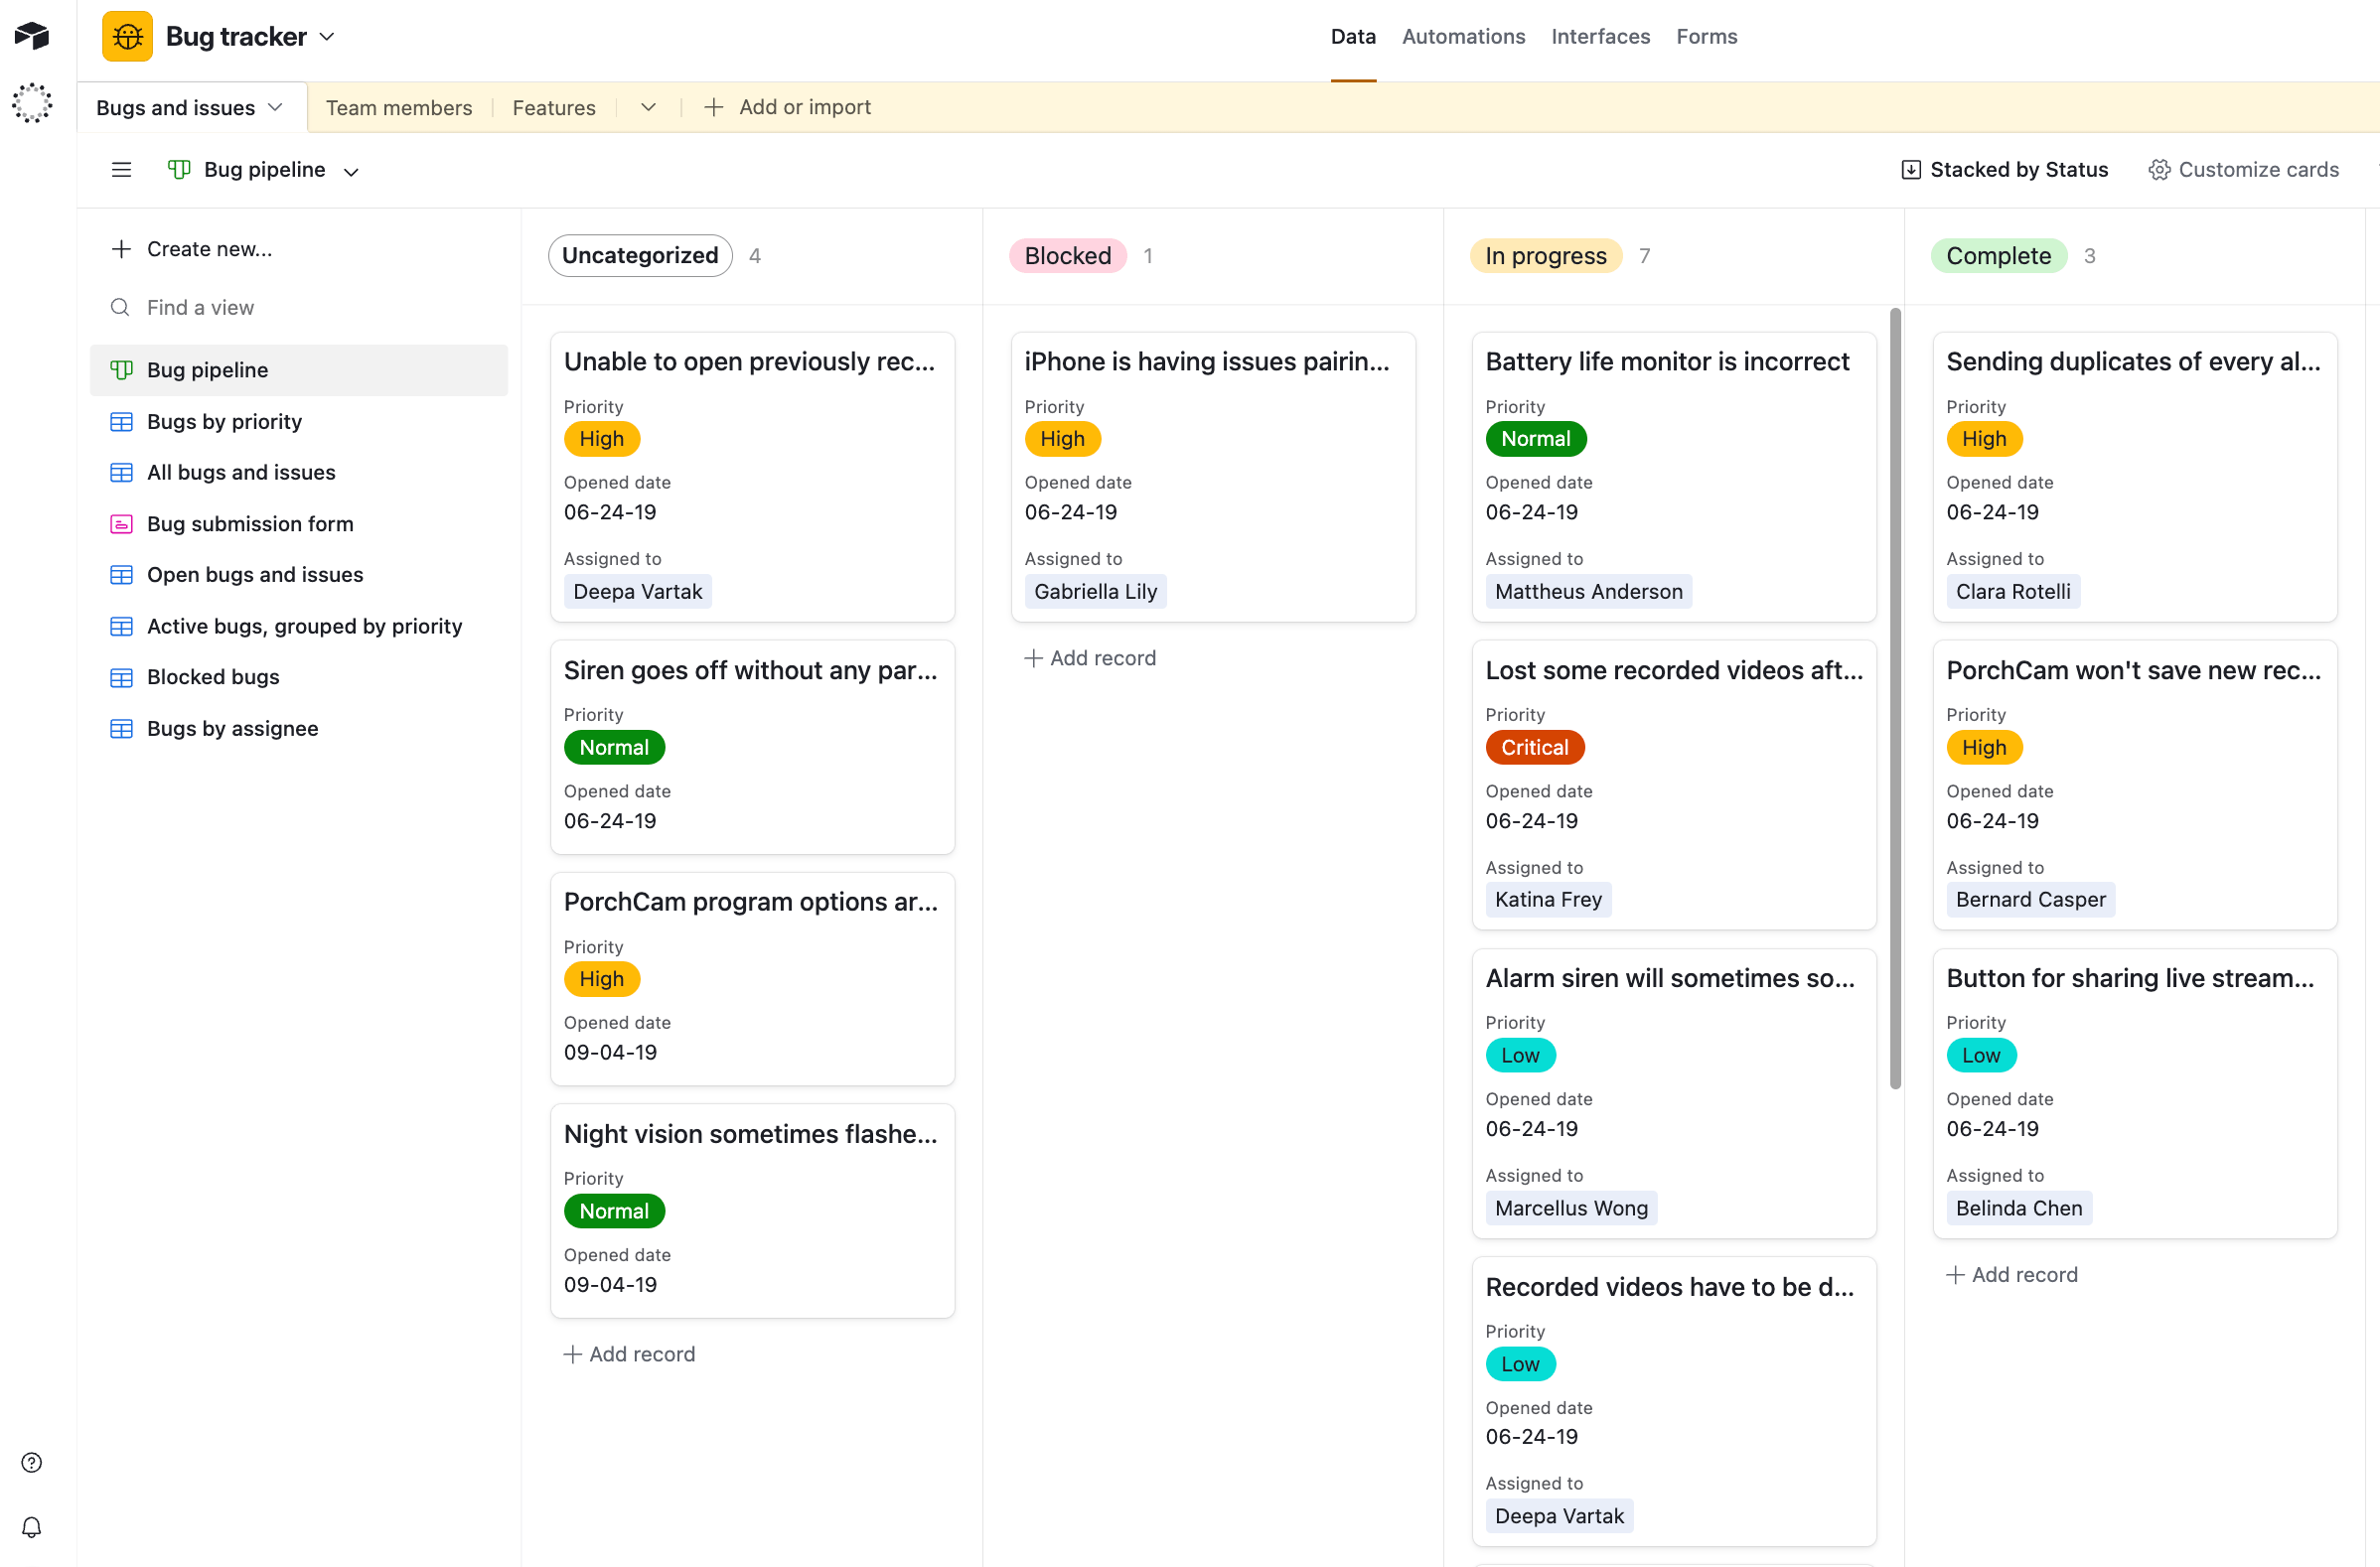Switch to the Automations tab
The width and height of the screenshot is (2380, 1567).
point(1463,36)
